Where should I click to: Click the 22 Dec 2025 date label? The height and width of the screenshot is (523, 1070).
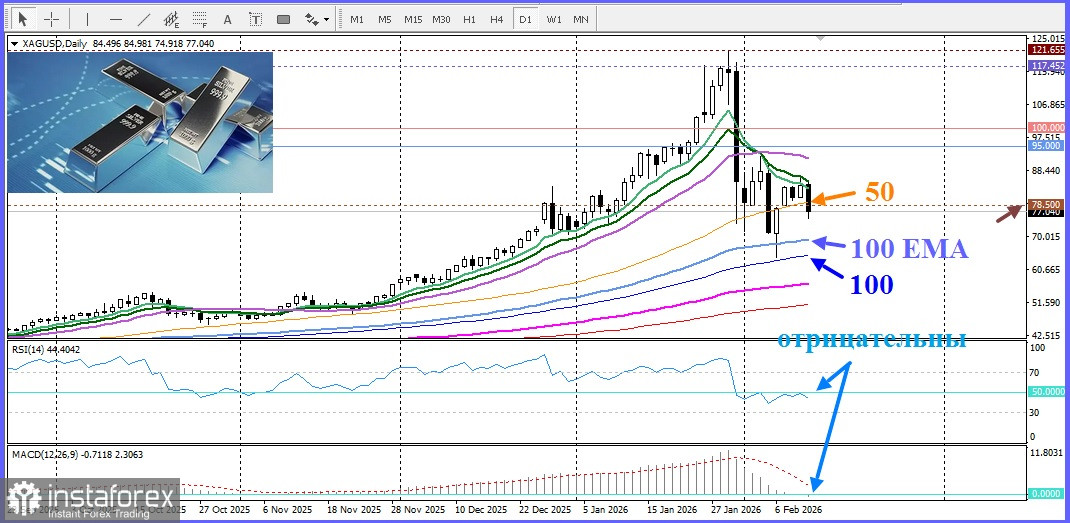(547, 509)
